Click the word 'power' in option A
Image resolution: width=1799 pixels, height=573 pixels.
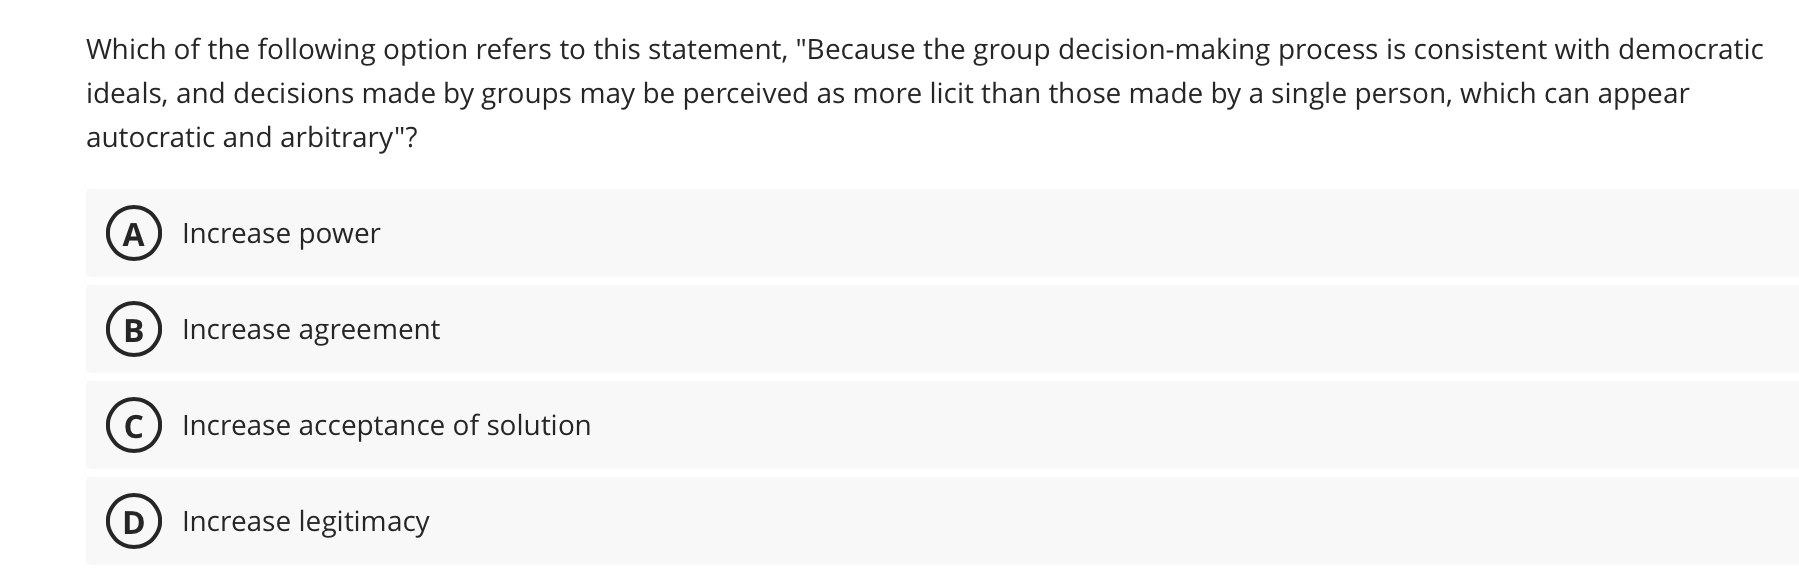(x=339, y=235)
